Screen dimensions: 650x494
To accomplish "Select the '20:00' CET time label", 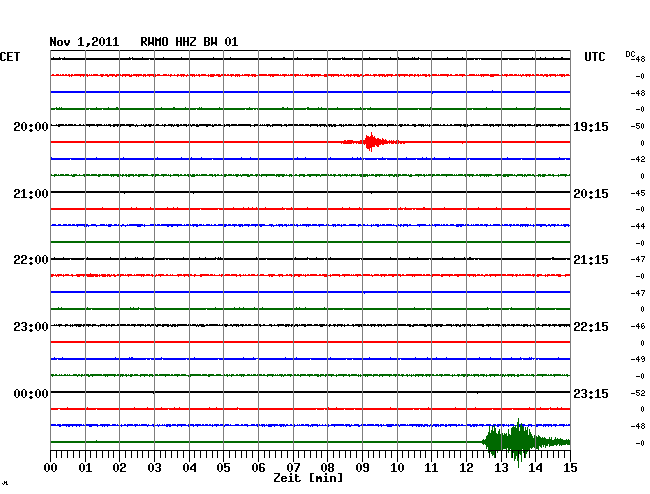I will tap(31, 126).
